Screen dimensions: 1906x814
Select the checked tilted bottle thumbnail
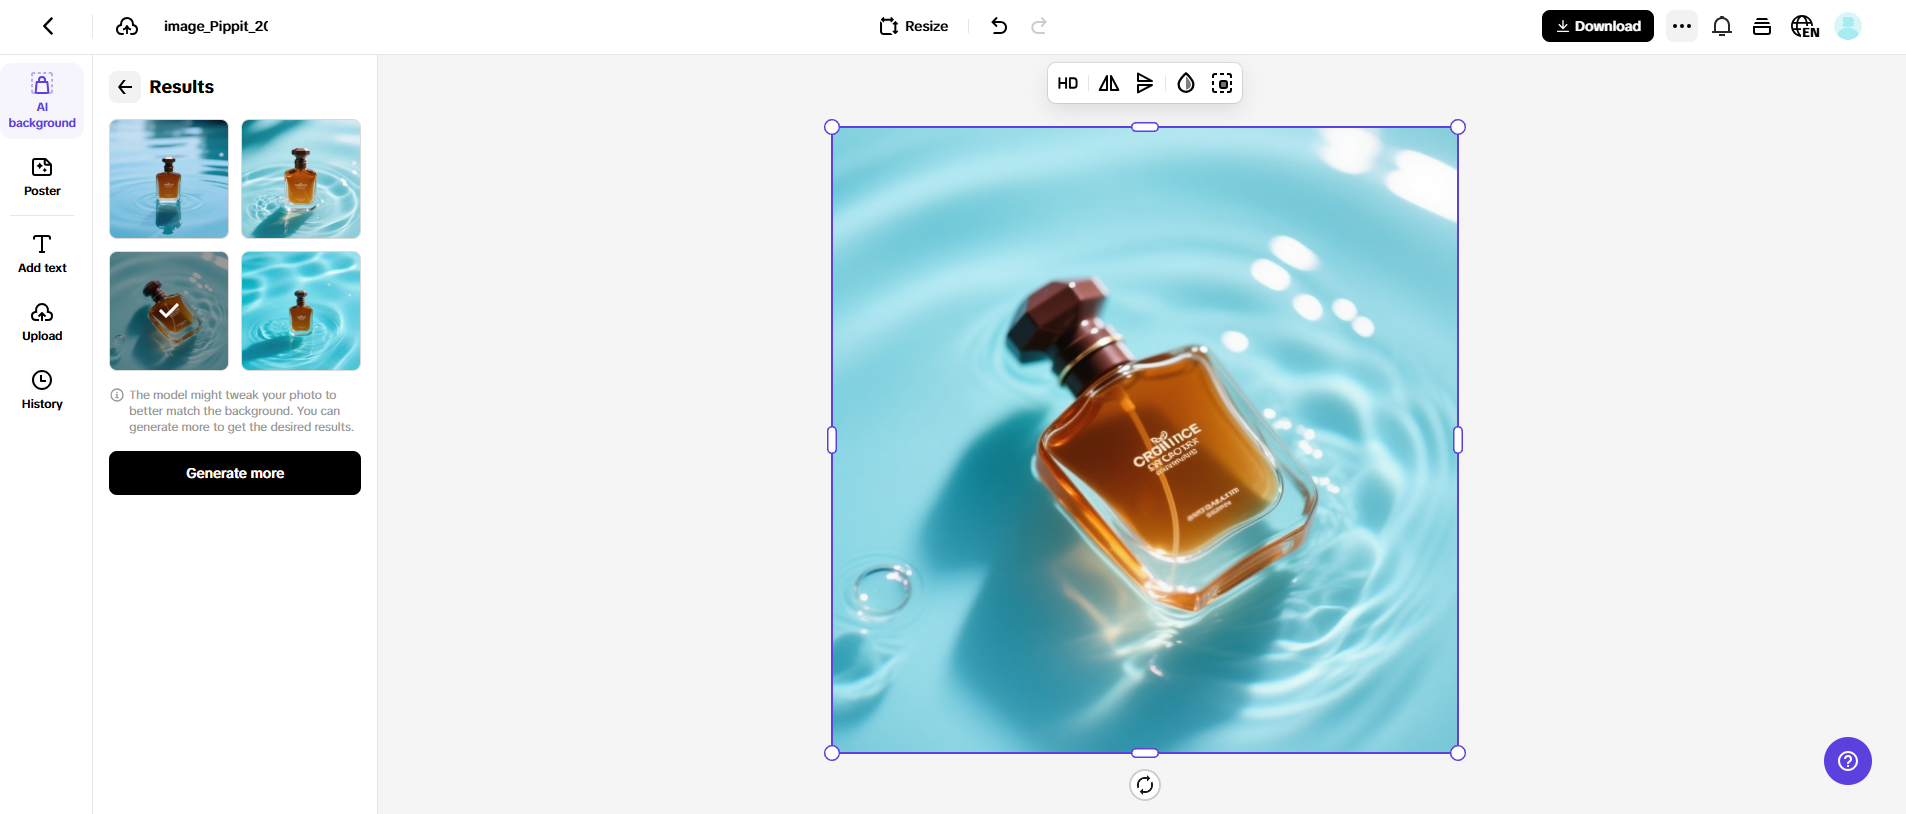coord(169,311)
